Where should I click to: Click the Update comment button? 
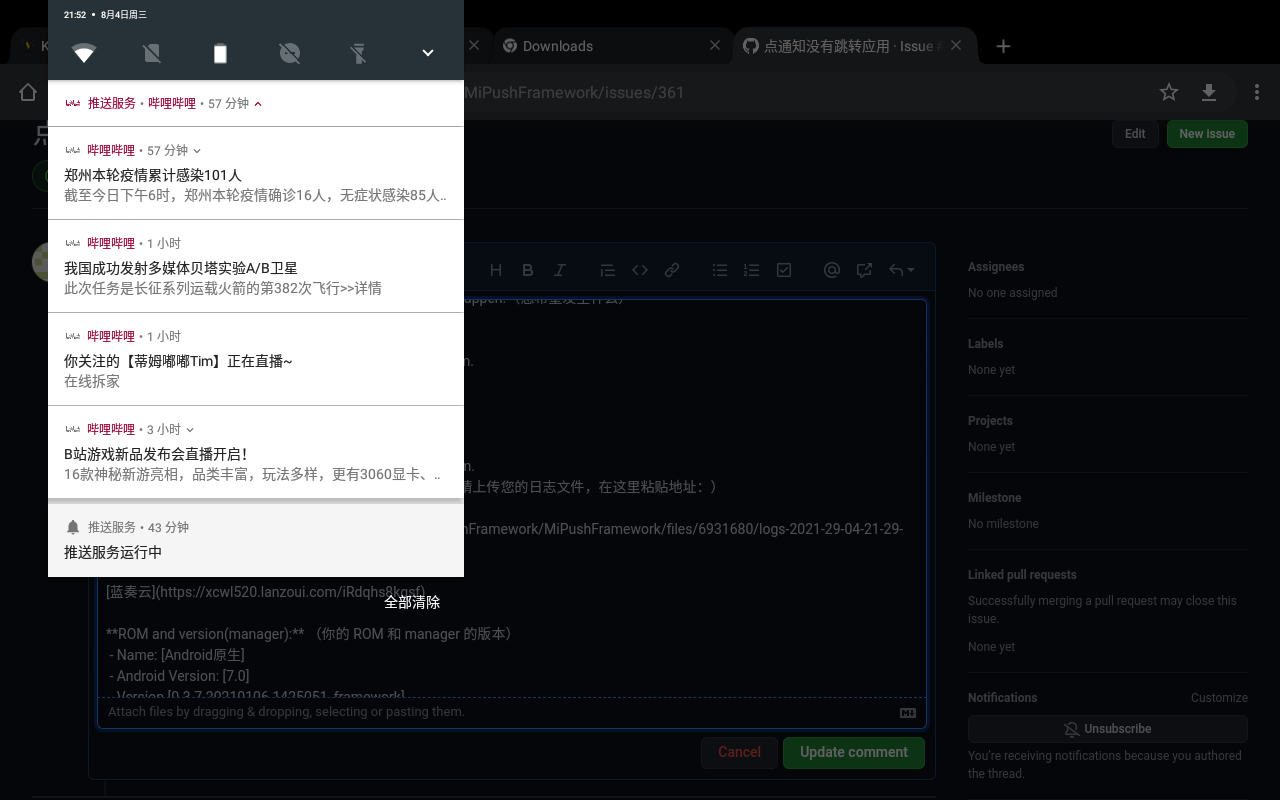(853, 752)
